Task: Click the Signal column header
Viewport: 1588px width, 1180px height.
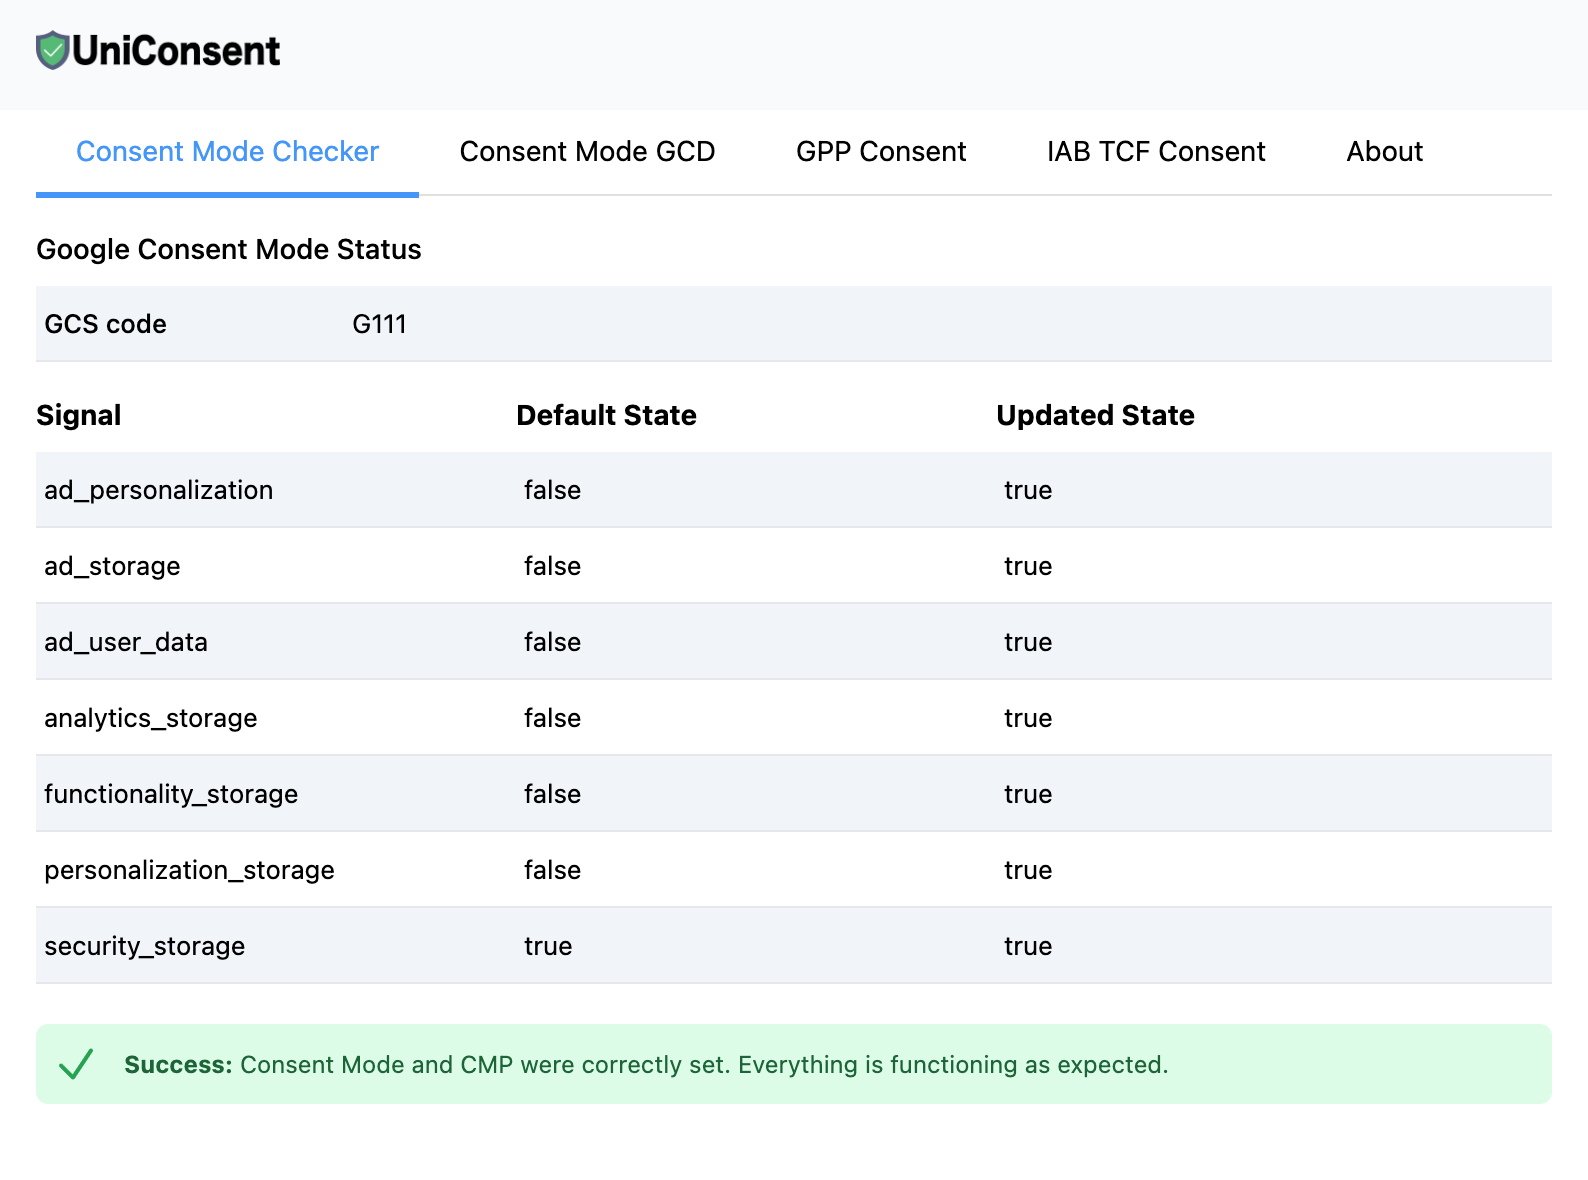Action: tap(78, 415)
